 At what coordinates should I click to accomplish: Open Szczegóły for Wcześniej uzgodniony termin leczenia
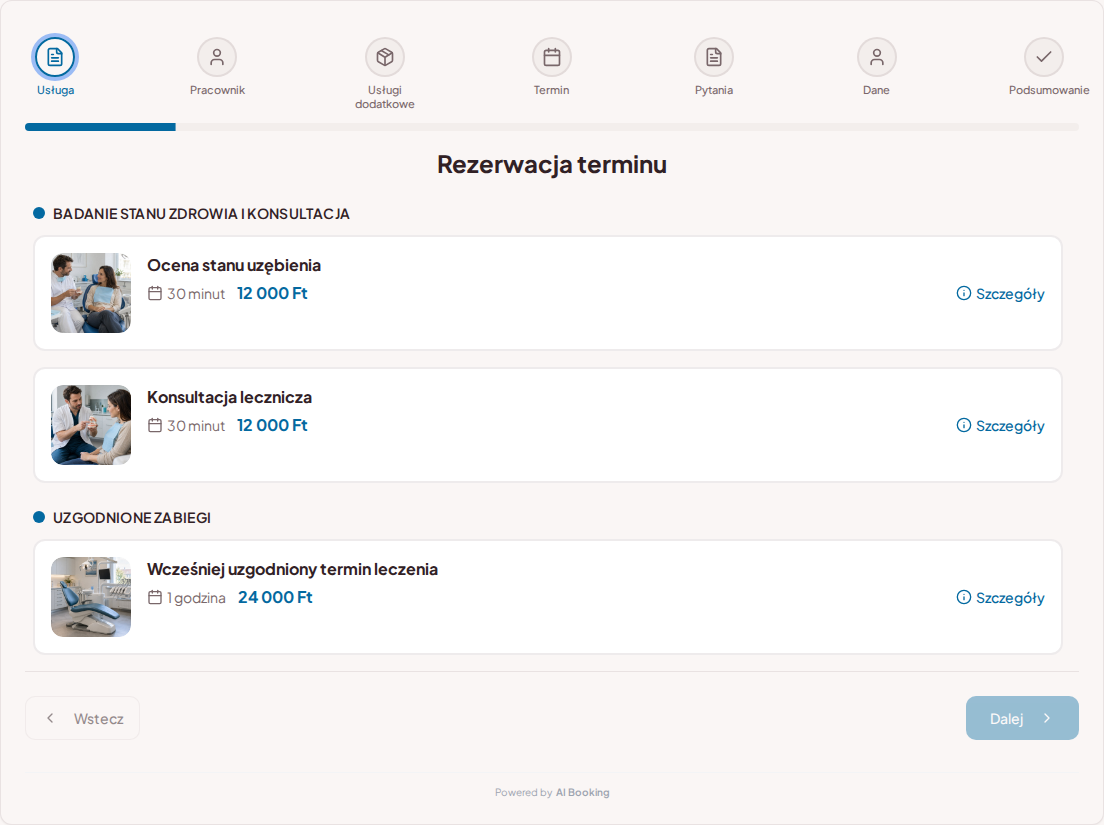1000,598
